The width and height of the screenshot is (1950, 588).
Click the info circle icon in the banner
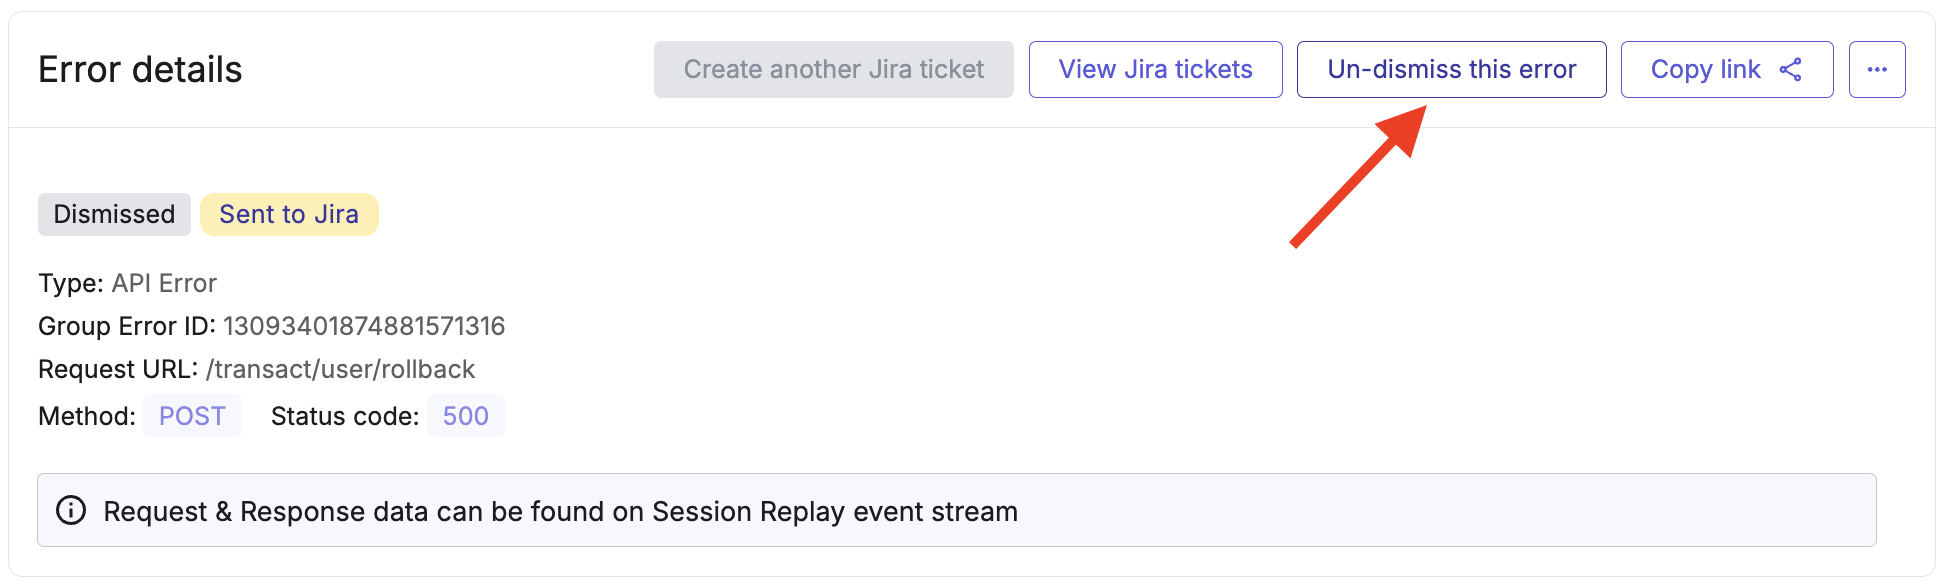tap(71, 510)
